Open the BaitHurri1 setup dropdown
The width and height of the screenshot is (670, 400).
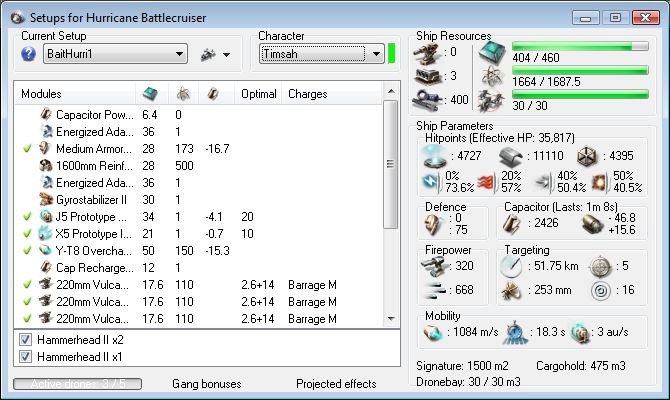tap(115, 54)
